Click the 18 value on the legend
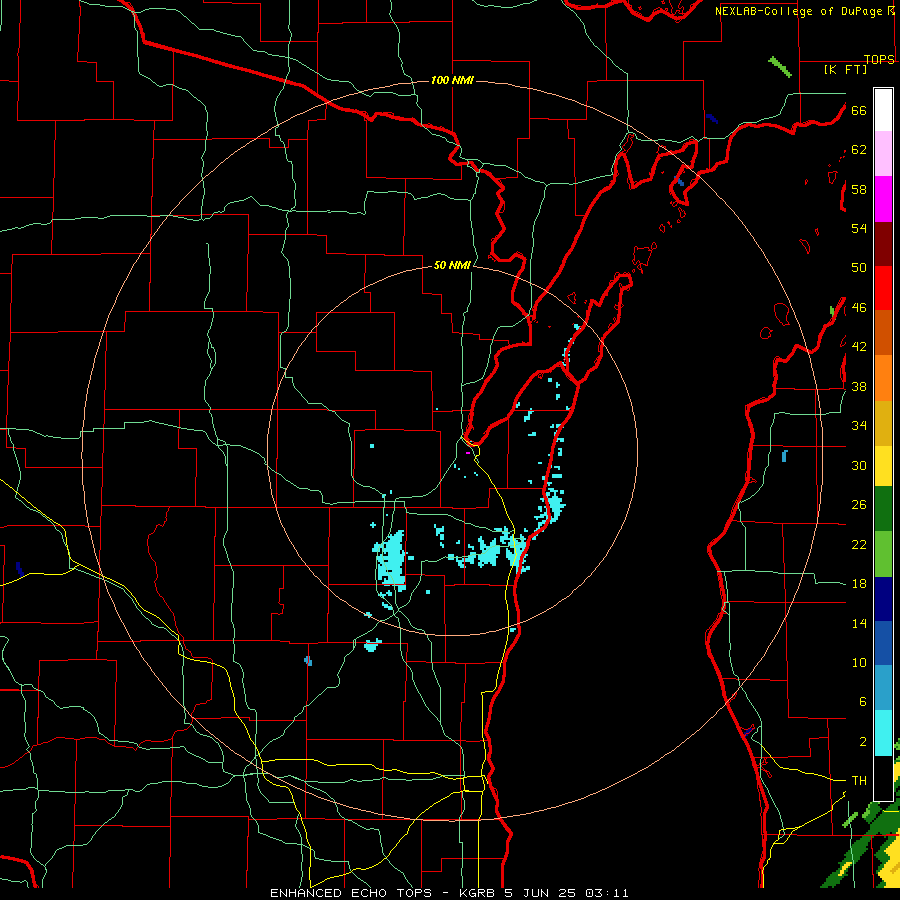Screen dimensions: 900x900 [x=859, y=584]
